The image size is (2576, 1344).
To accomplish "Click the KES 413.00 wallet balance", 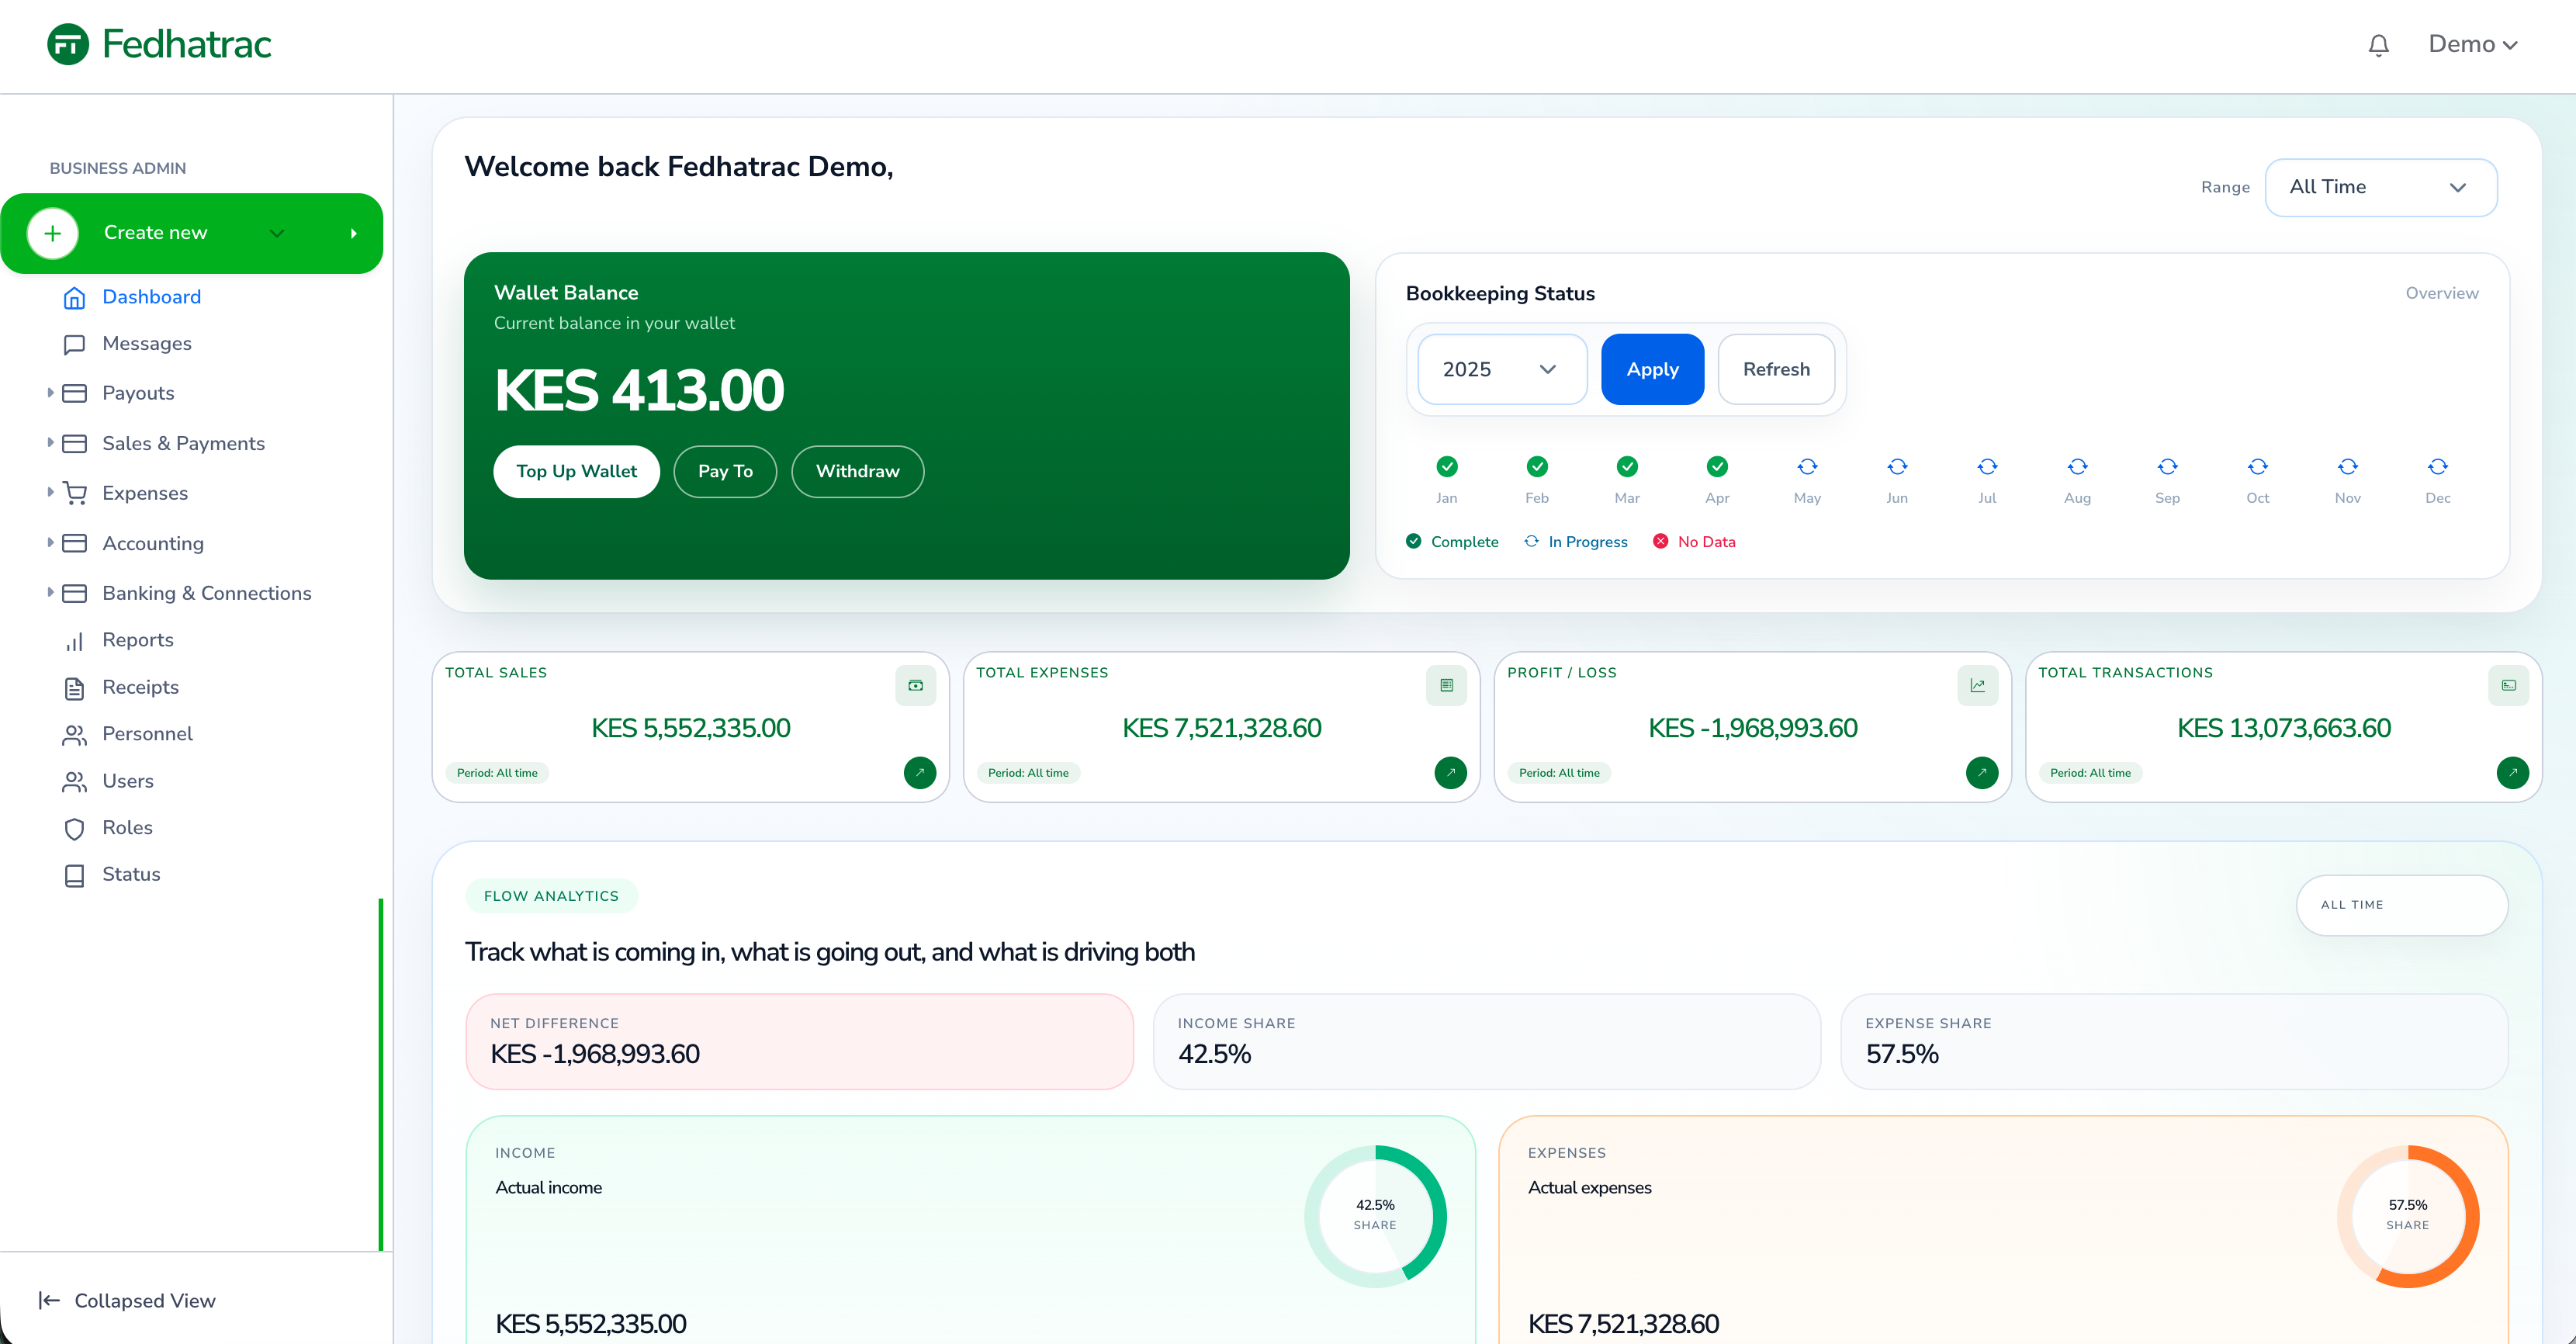I will click(639, 390).
